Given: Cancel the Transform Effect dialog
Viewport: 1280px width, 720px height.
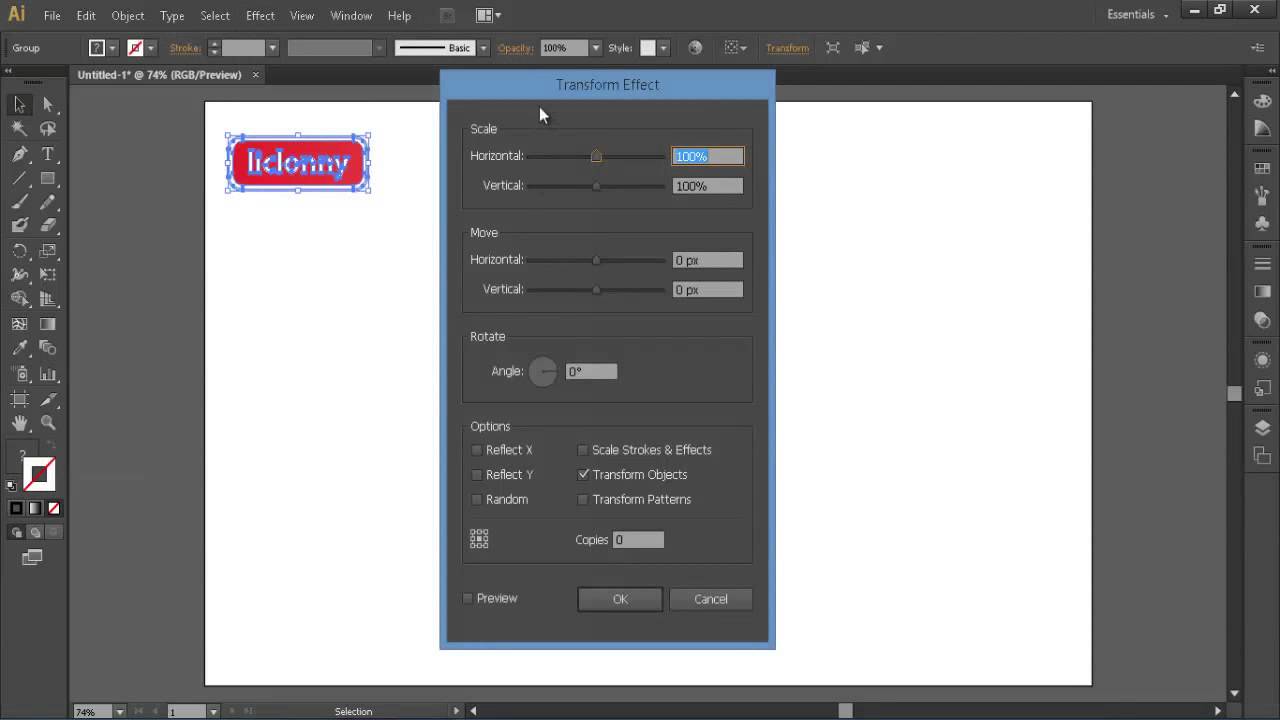Looking at the screenshot, I should 711,599.
